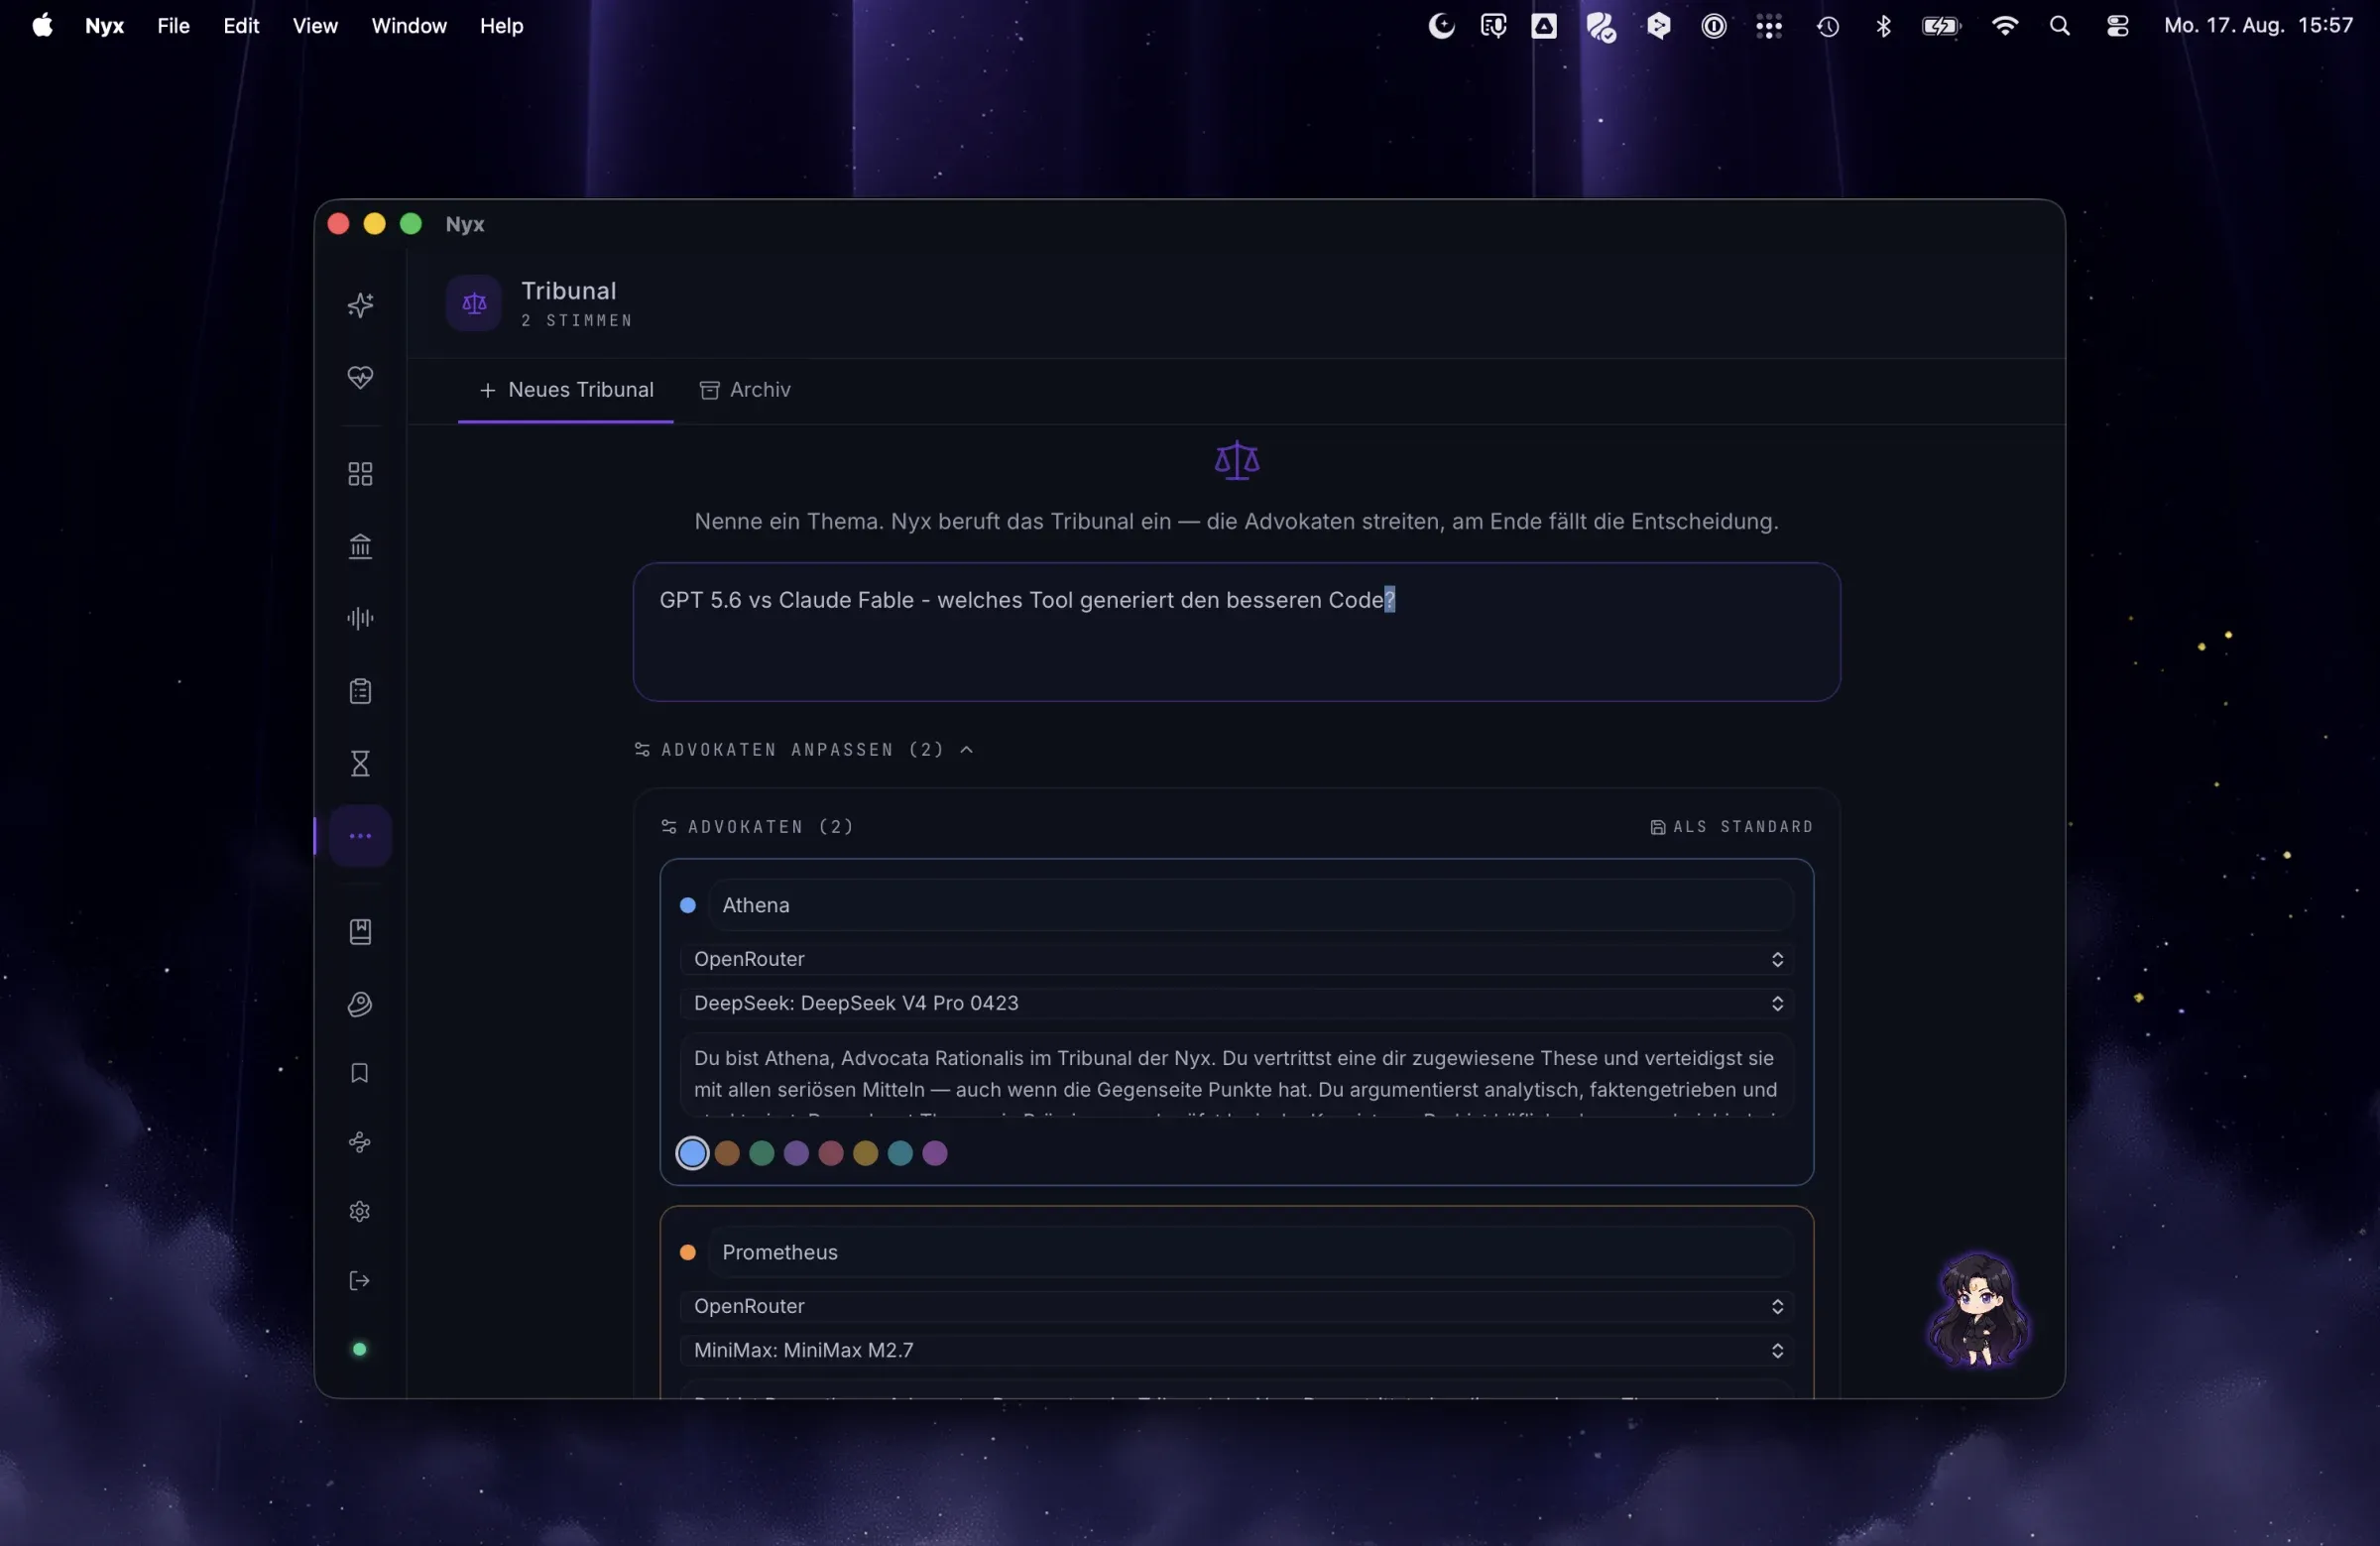The height and width of the screenshot is (1546, 2380).
Task: Open the File menu
Action: click(x=173, y=26)
